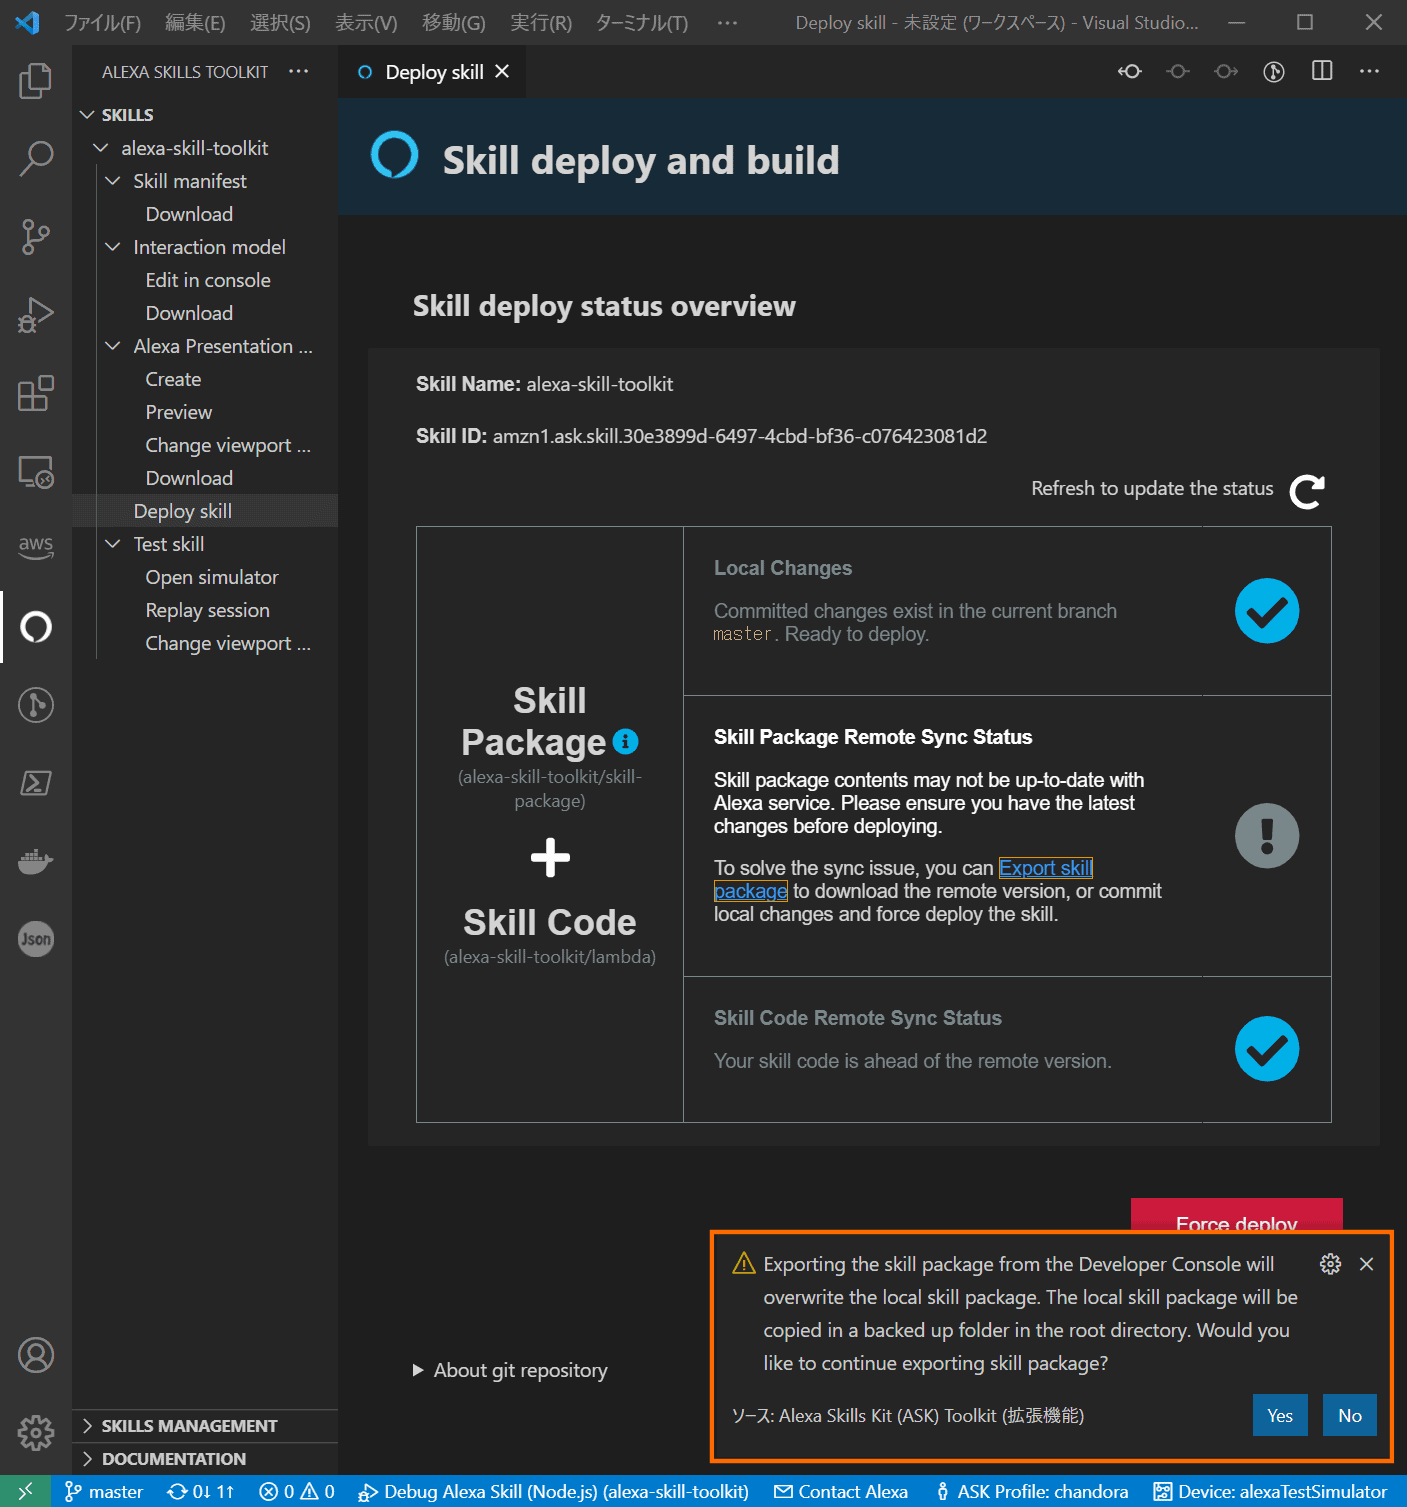Select the Alexa Skills Toolkit activity icon
1407x1507 pixels.
tap(36, 627)
